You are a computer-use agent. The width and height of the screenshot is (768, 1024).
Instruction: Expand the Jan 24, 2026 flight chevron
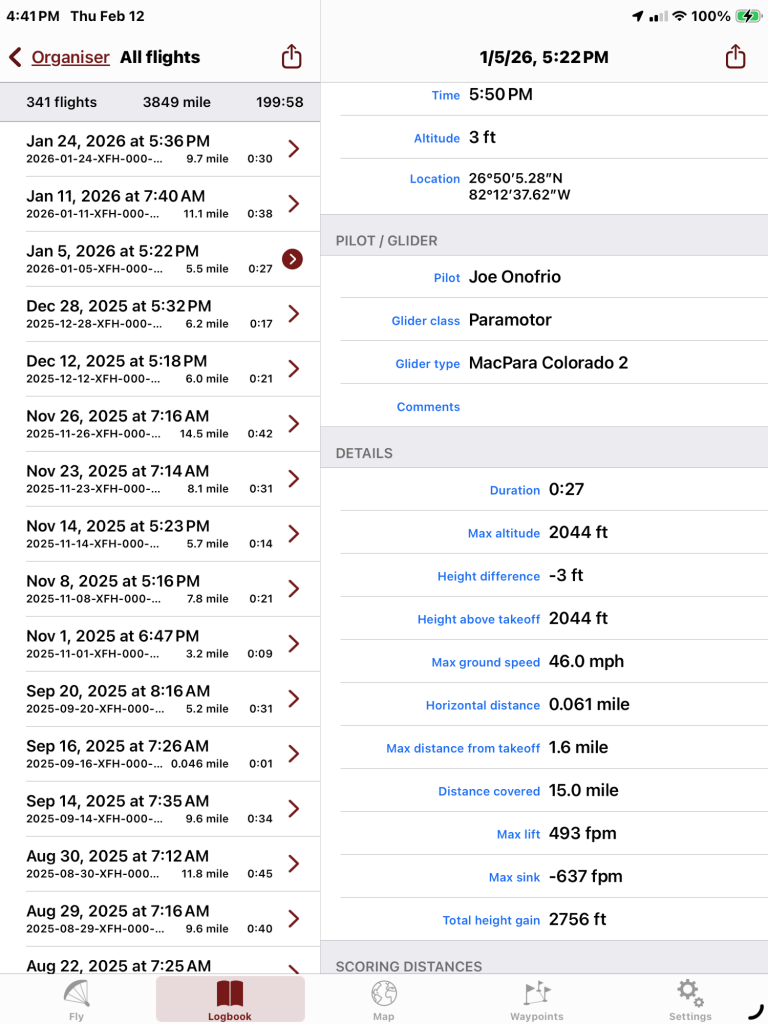293,149
